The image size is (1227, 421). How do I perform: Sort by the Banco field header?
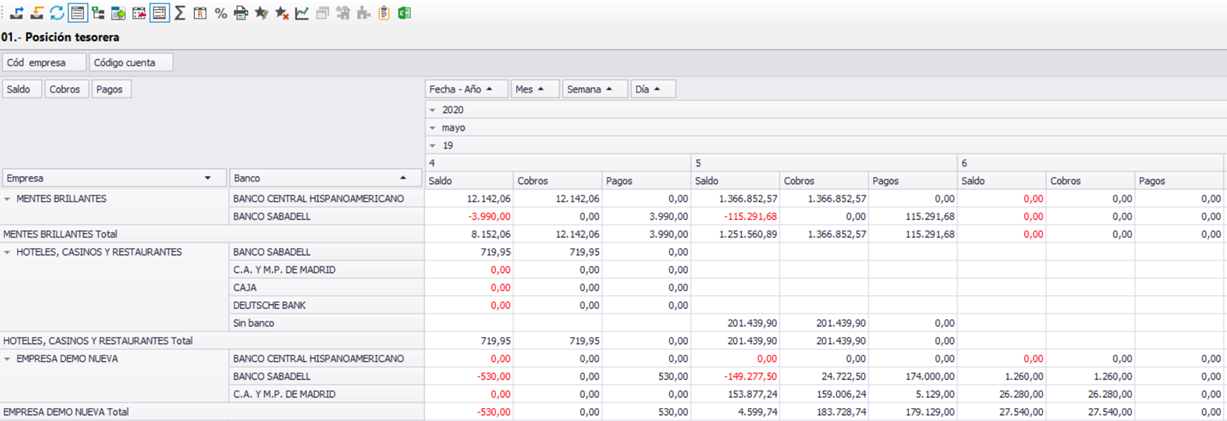(x=319, y=178)
